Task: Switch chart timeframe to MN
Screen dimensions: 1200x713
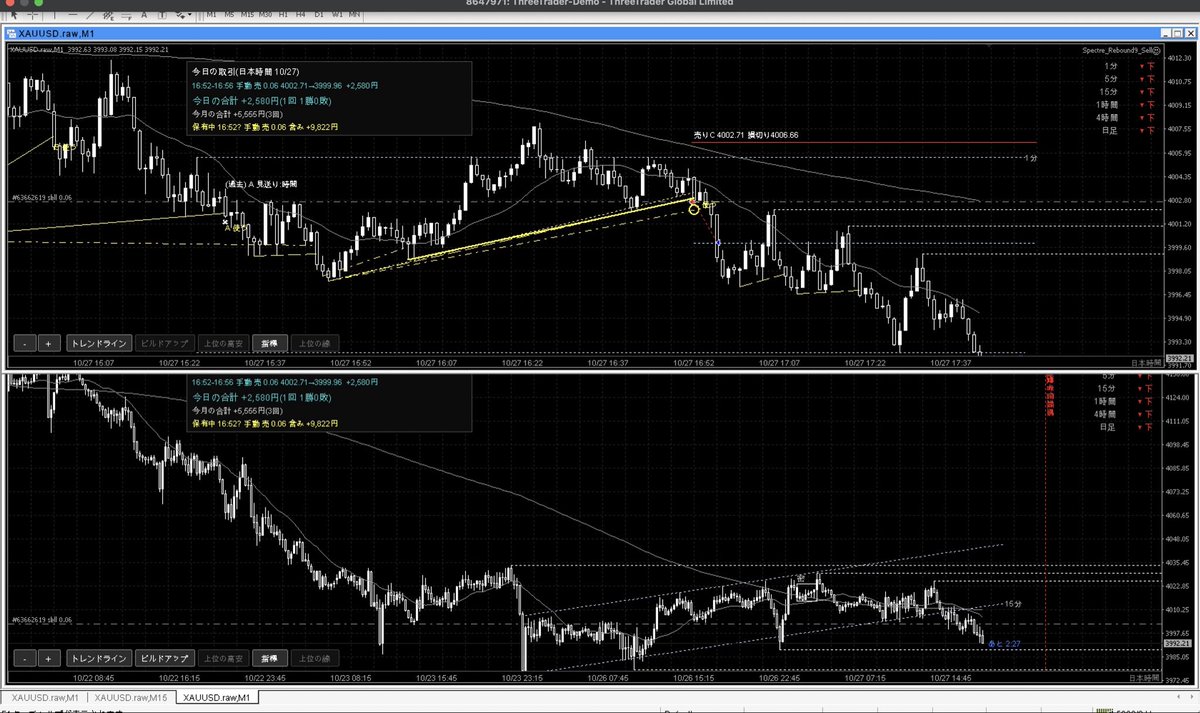Action: point(354,15)
